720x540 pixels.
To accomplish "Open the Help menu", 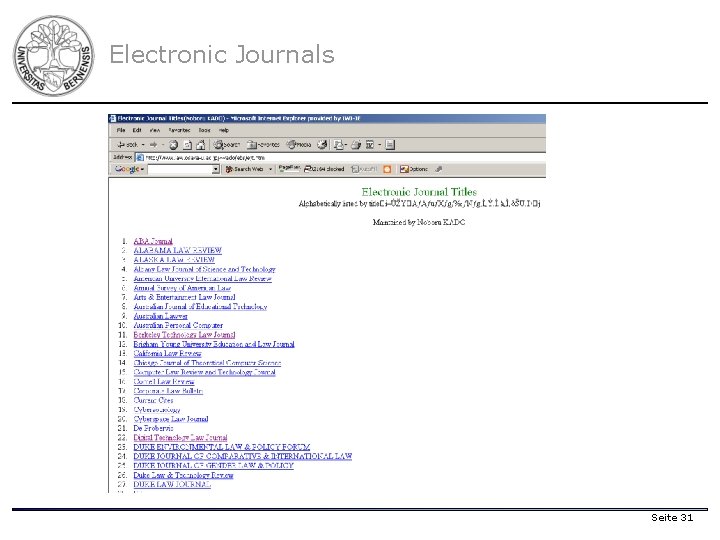I will [x=224, y=130].
